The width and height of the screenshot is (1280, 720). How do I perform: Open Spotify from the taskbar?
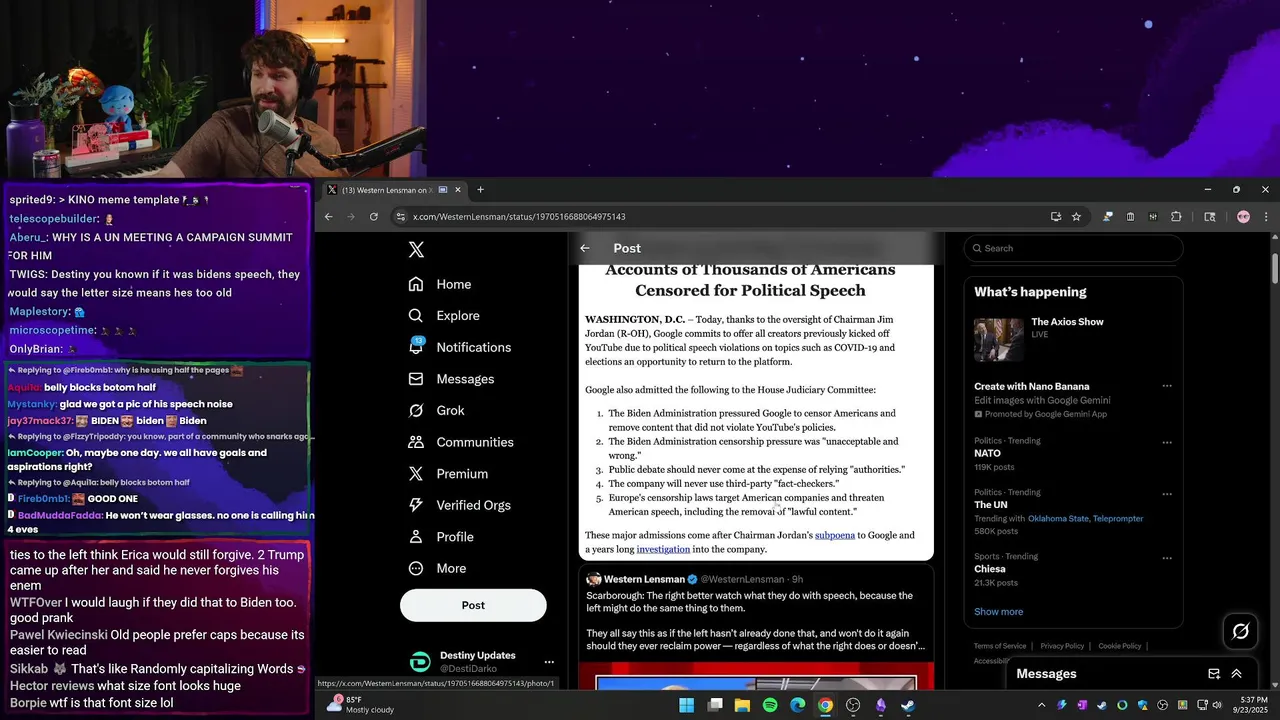[770, 705]
